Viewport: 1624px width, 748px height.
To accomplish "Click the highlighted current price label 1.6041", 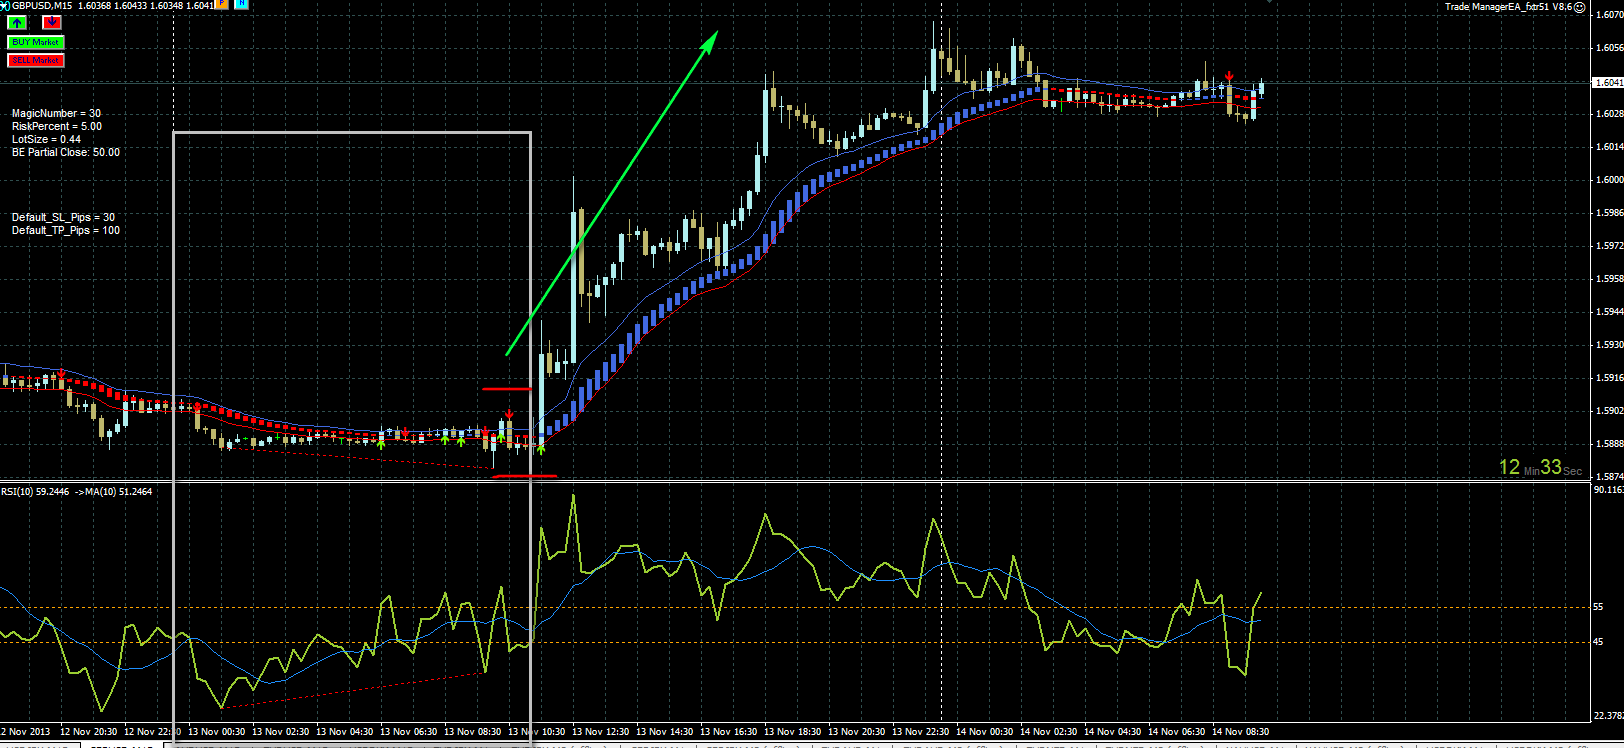I will pyautogui.click(x=1607, y=82).
